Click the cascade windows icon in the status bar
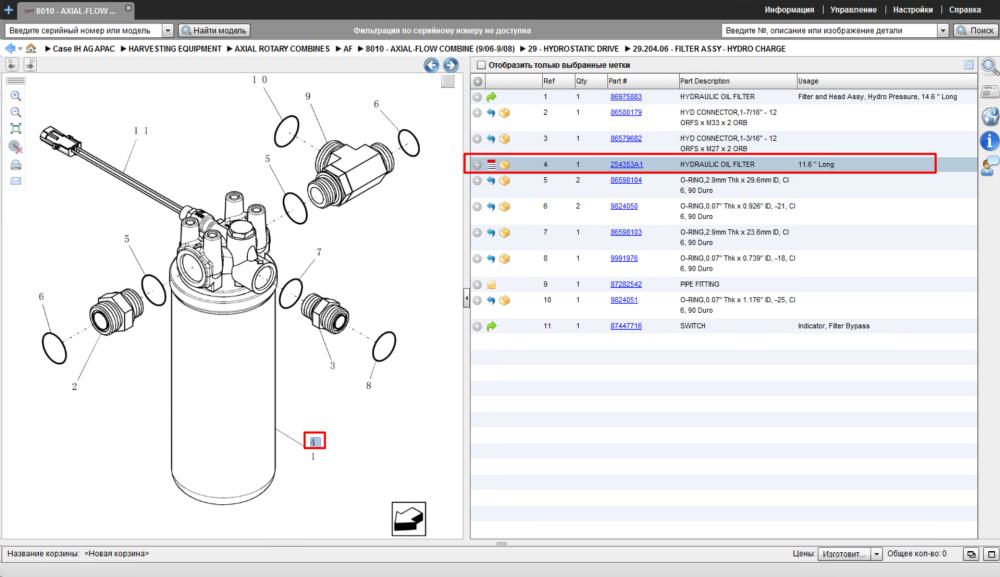The width and height of the screenshot is (1000, 577). tap(971, 554)
